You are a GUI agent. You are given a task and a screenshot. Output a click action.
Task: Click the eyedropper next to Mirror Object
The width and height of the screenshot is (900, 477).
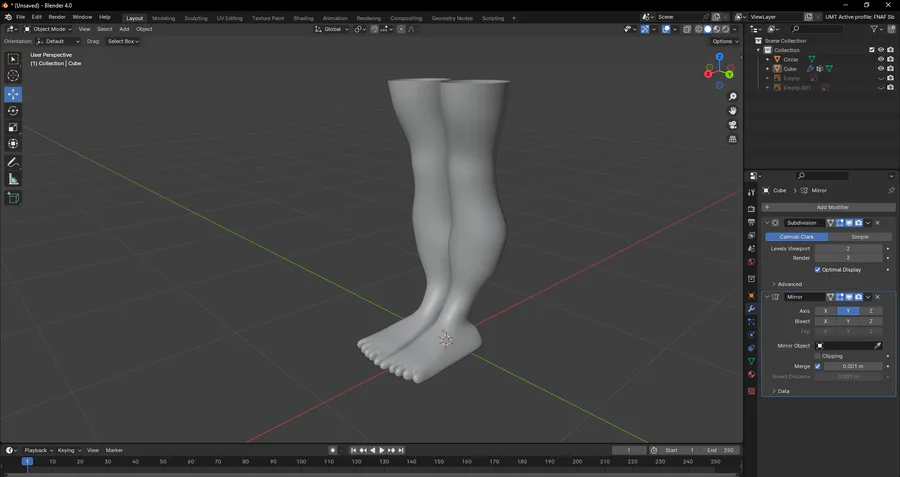[878, 346]
